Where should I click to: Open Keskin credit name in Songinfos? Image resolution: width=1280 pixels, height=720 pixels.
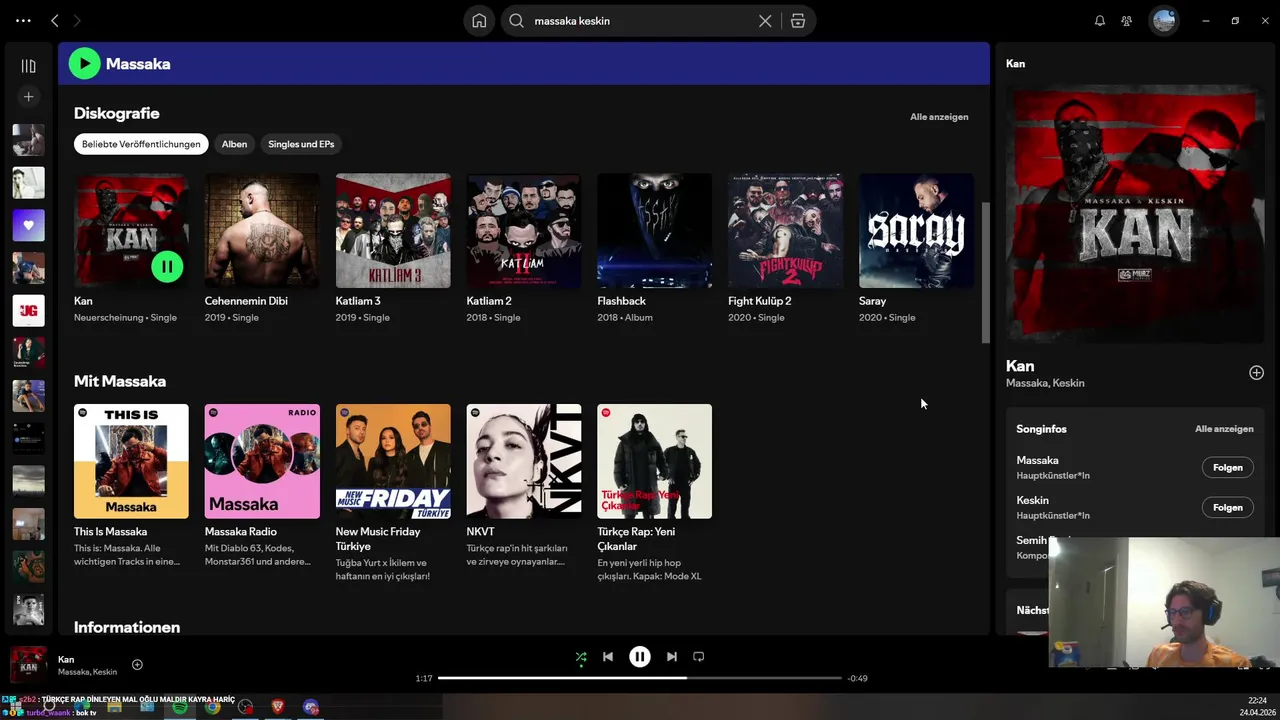(x=1033, y=501)
